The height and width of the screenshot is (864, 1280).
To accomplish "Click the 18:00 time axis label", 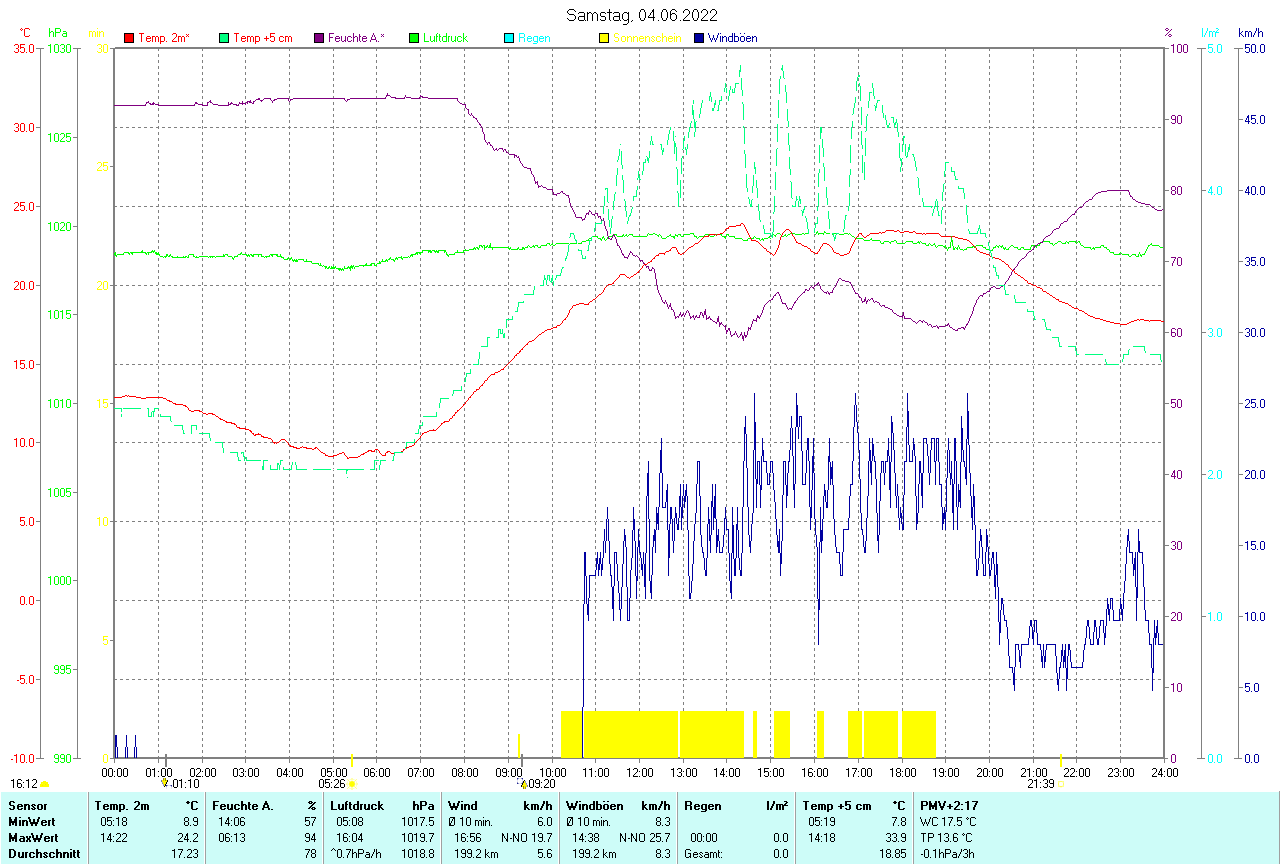I will (x=902, y=772).
